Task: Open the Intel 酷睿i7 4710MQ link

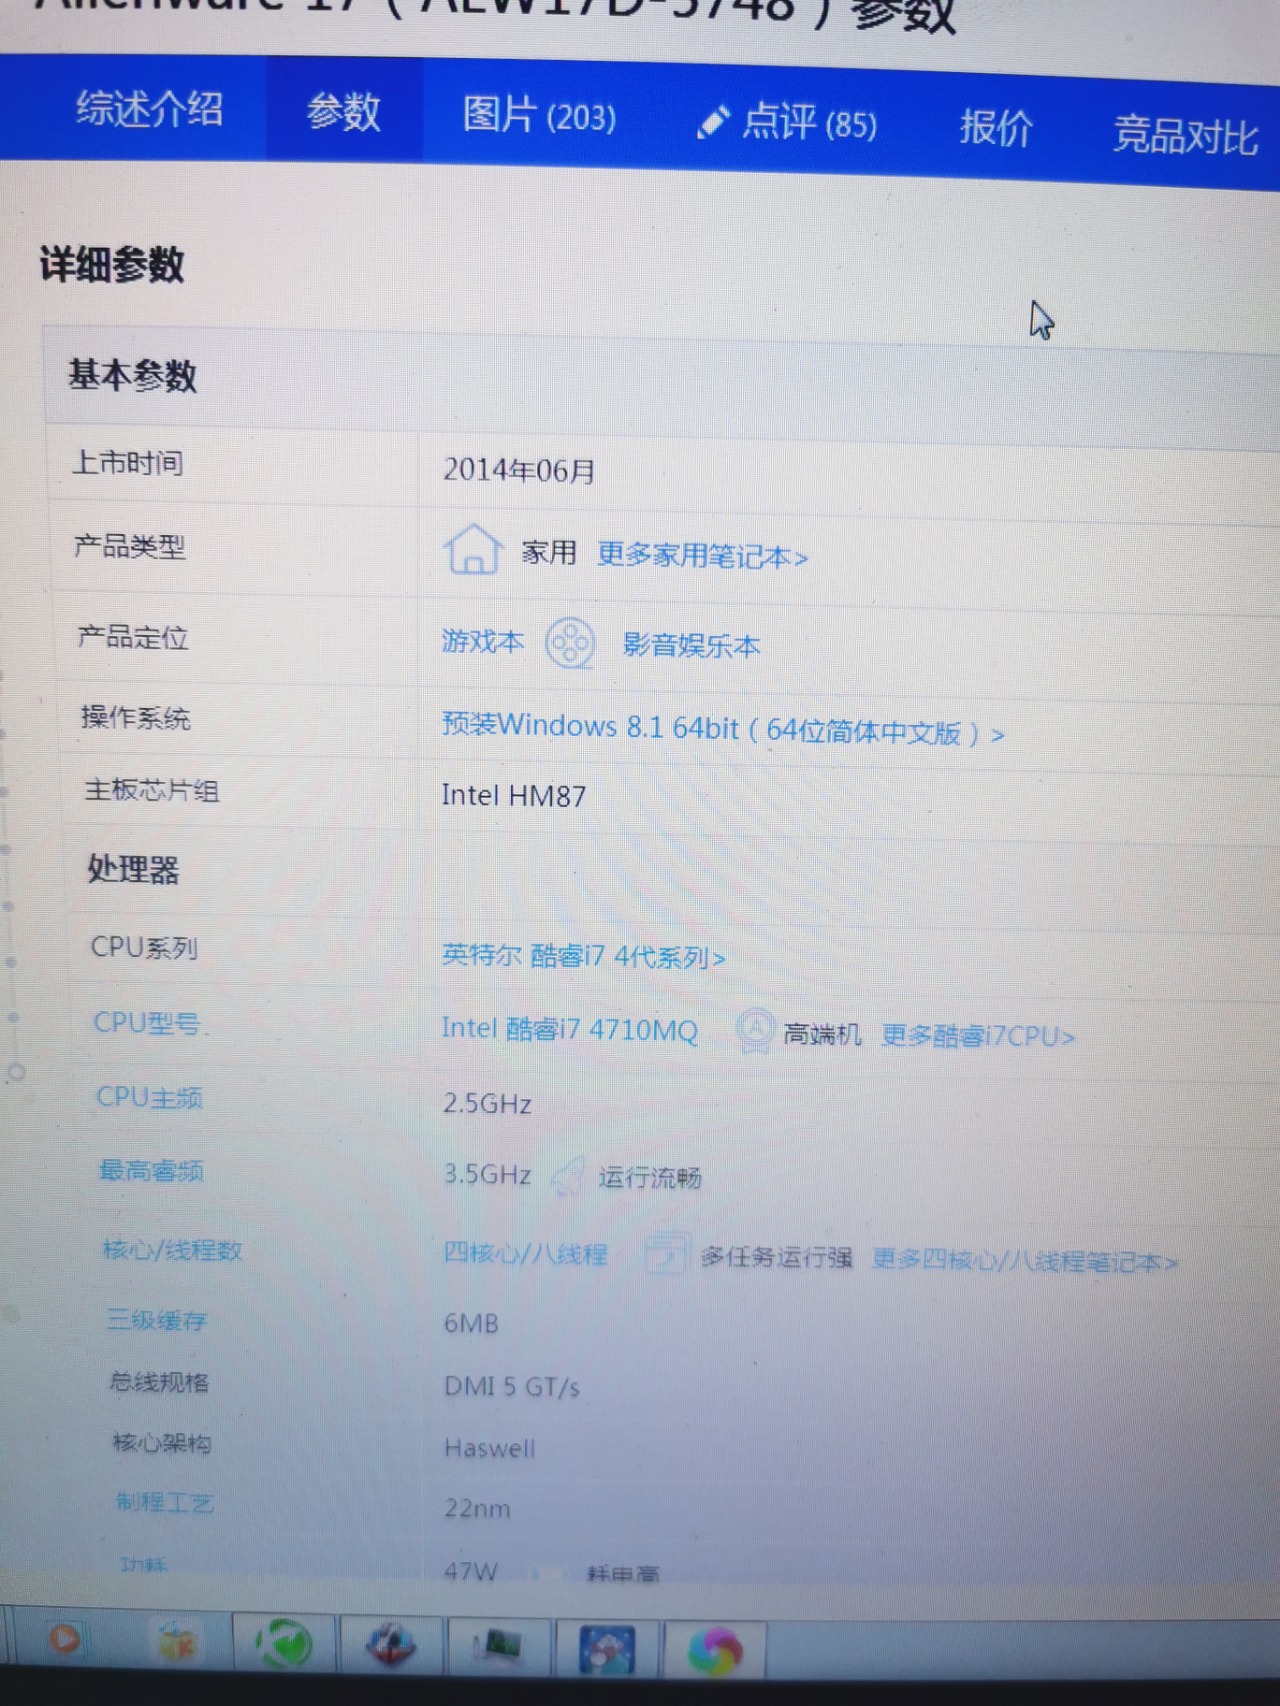Action: tap(570, 1029)
